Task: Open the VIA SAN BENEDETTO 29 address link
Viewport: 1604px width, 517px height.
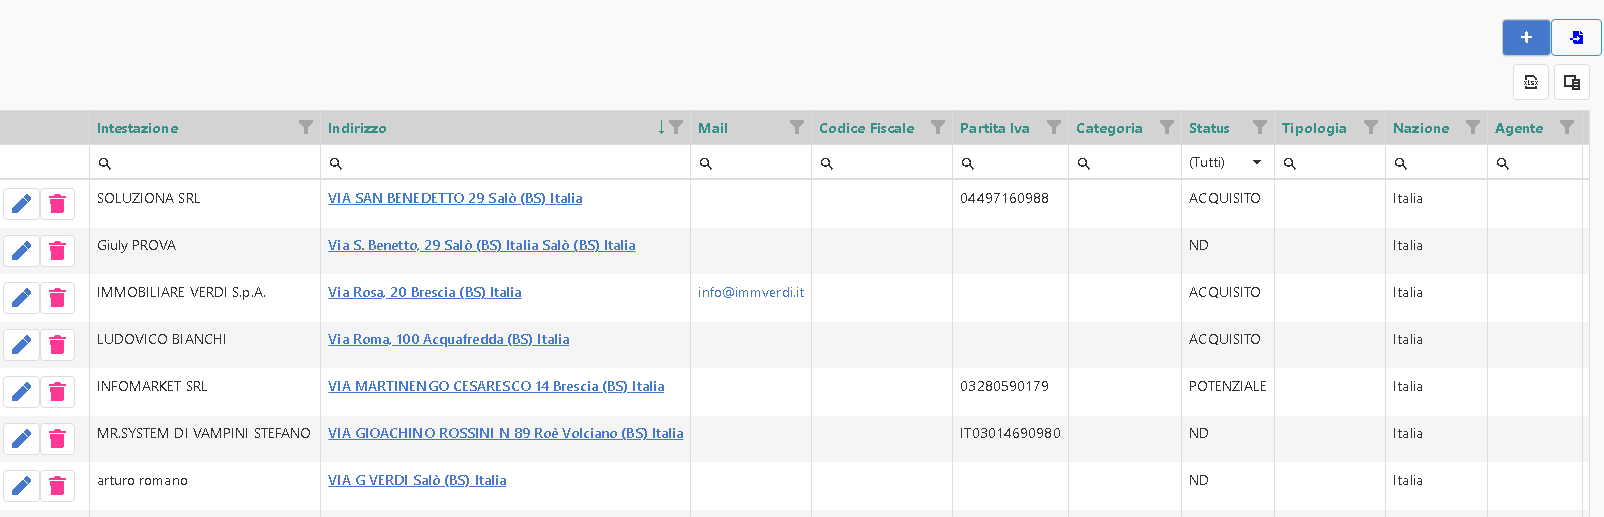Action: pos(455,199)
